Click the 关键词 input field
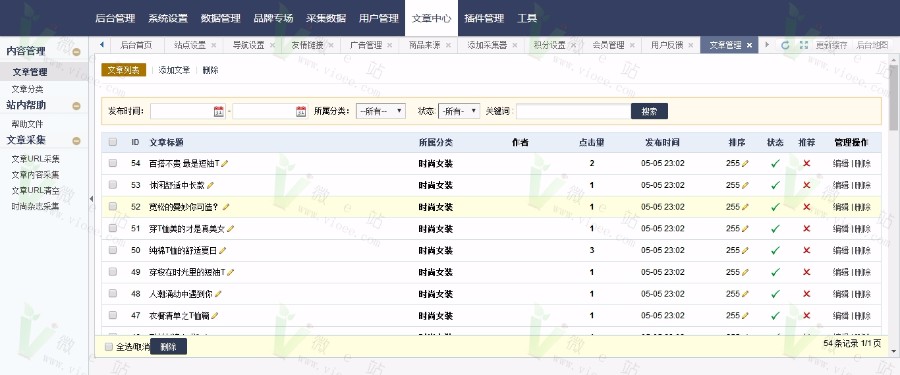Viewport: 900px width, 375px height. (573, 111)
